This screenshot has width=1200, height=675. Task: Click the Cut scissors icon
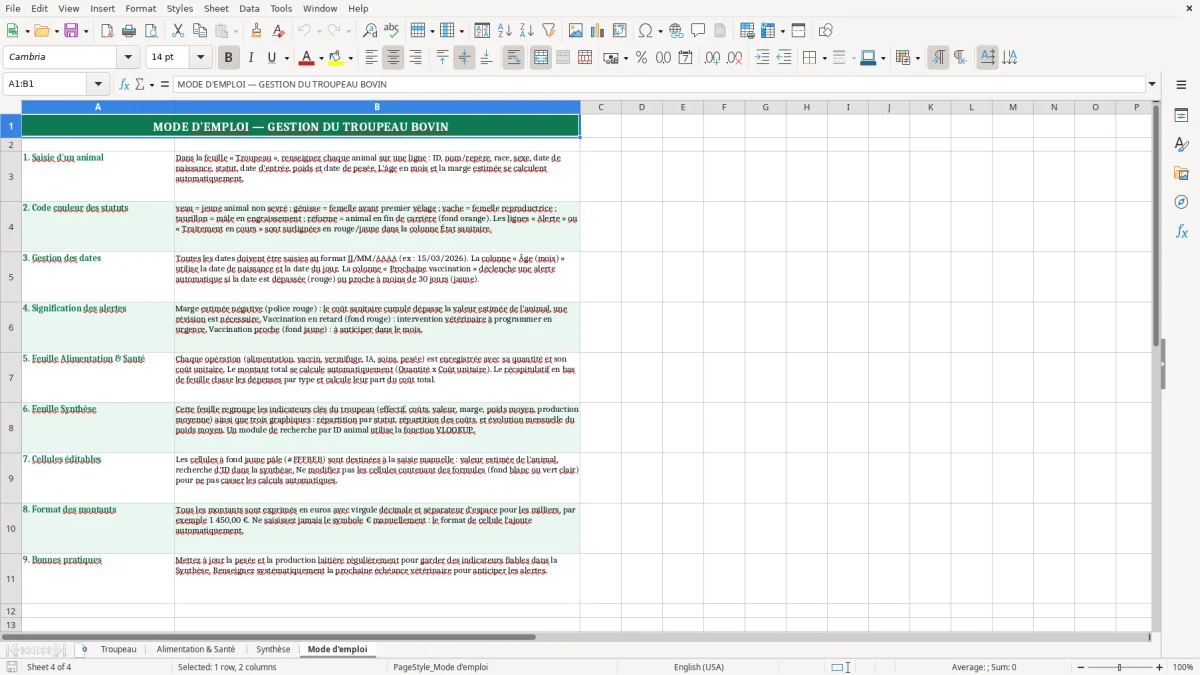(x=177, y=31)
